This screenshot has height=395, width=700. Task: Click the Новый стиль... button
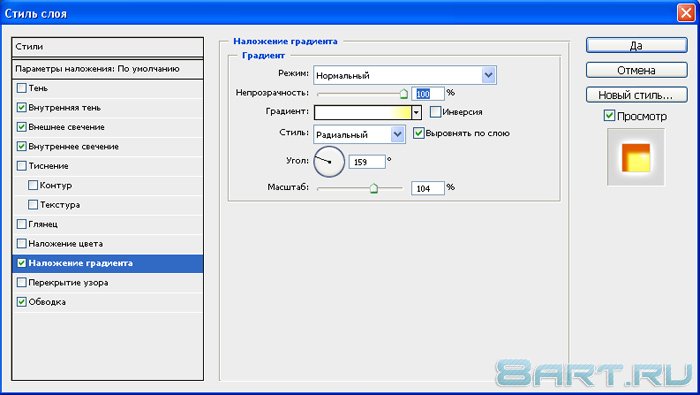coord(636,95)
